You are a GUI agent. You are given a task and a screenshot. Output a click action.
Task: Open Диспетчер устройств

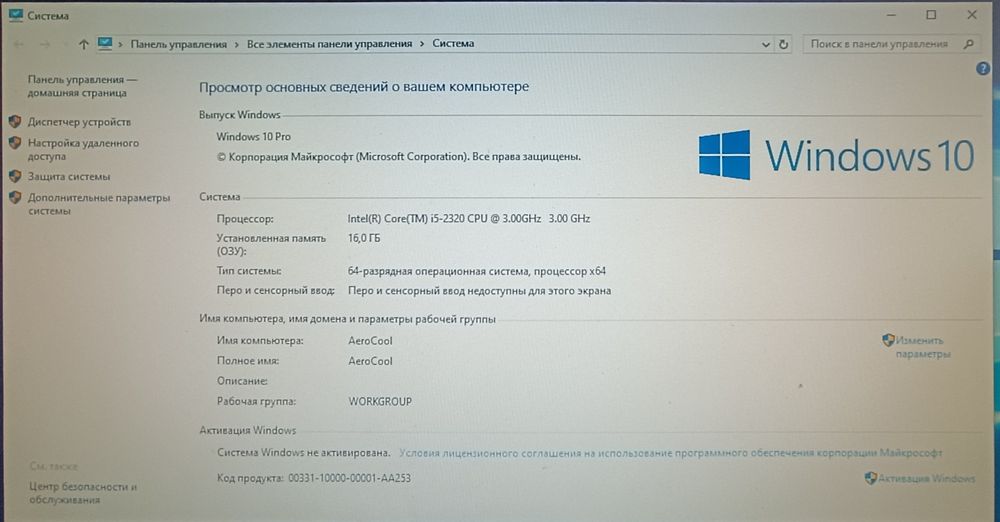(x=79, y=121)
